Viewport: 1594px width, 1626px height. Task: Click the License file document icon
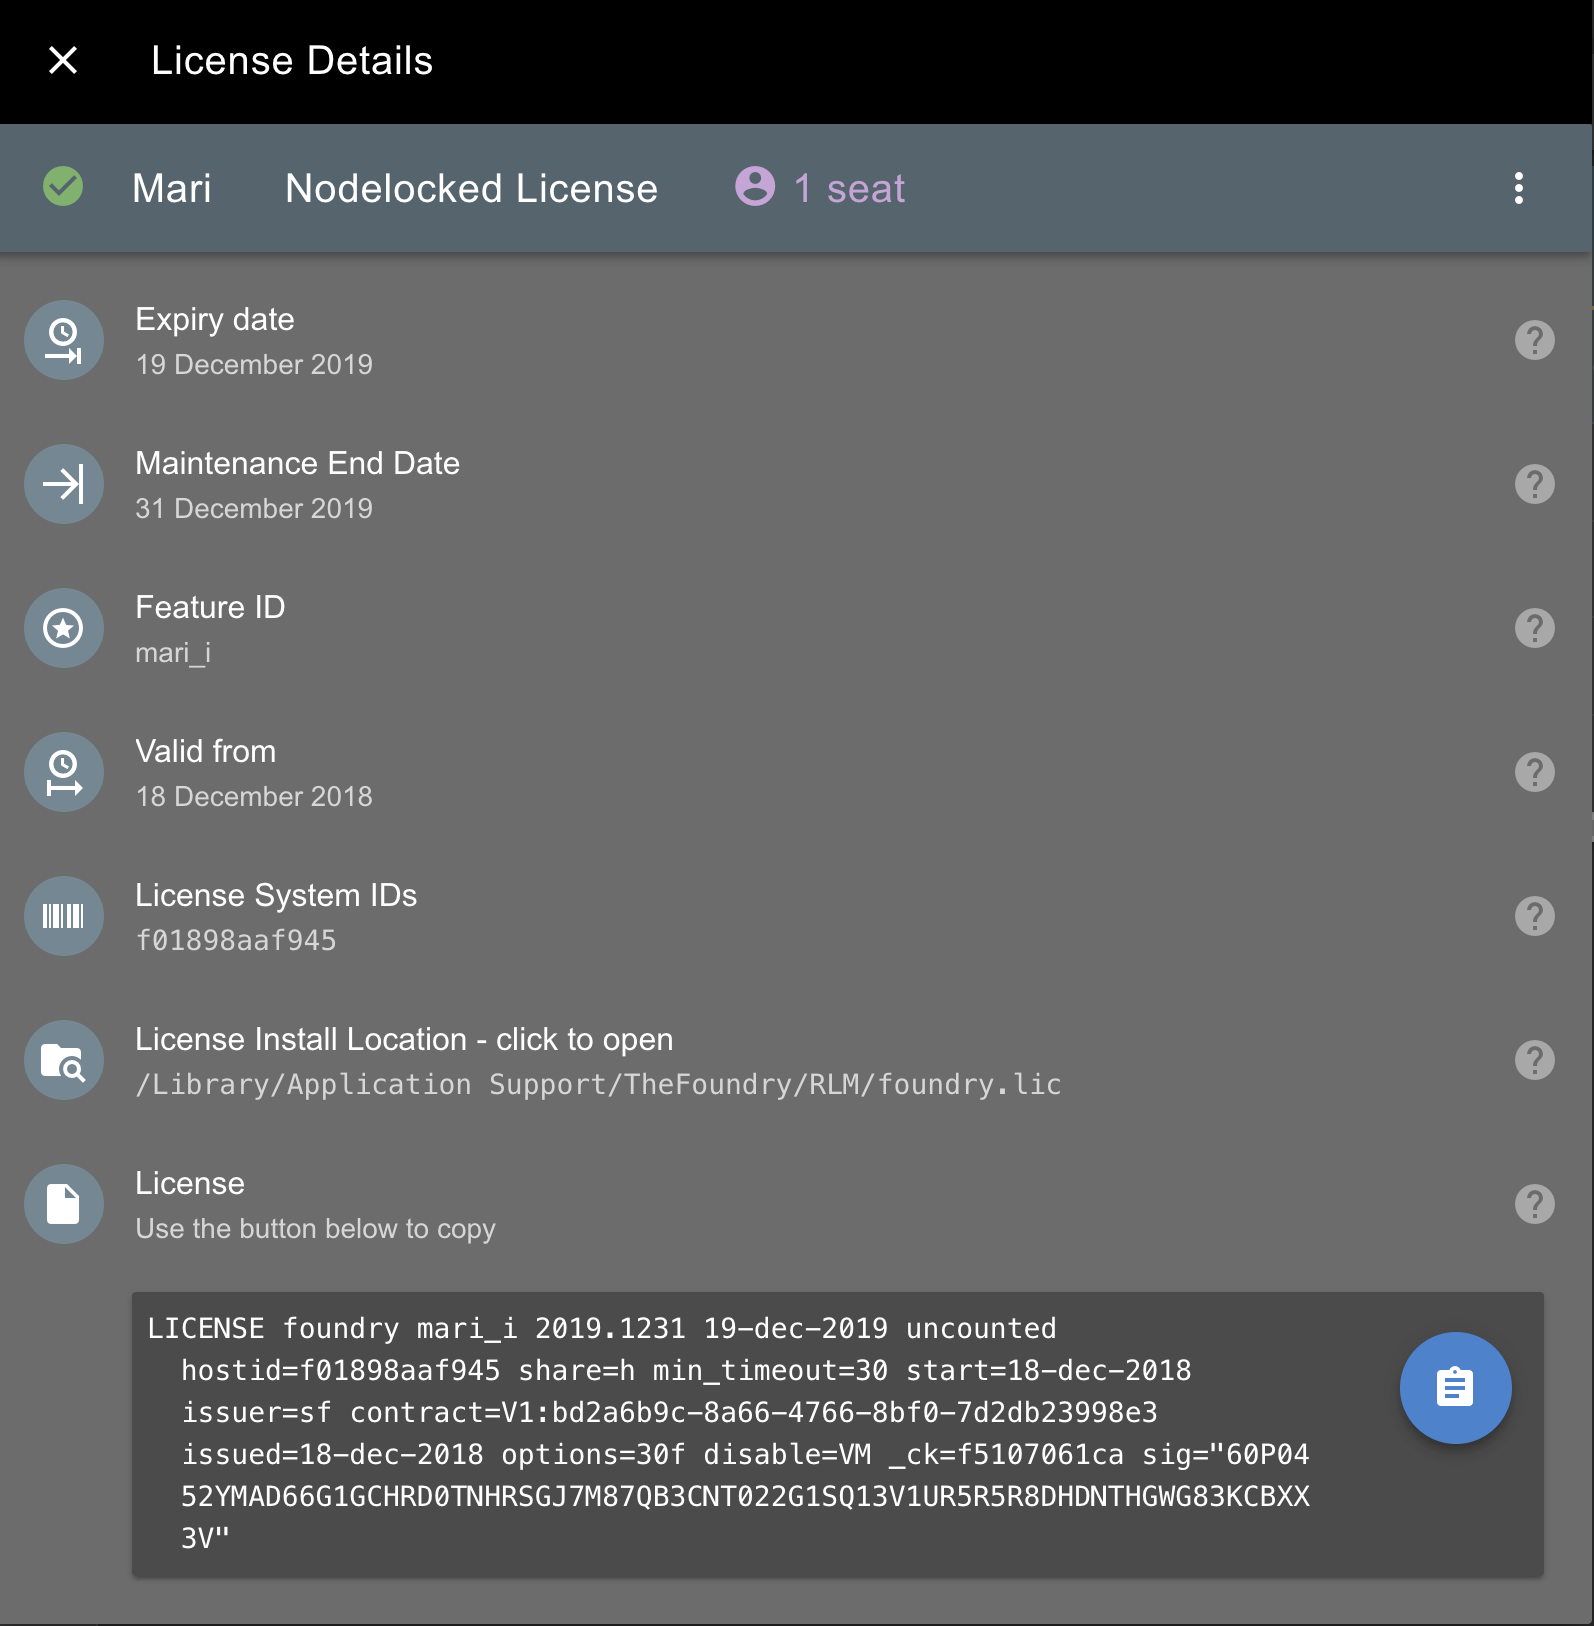click(x=64, y=1204)
